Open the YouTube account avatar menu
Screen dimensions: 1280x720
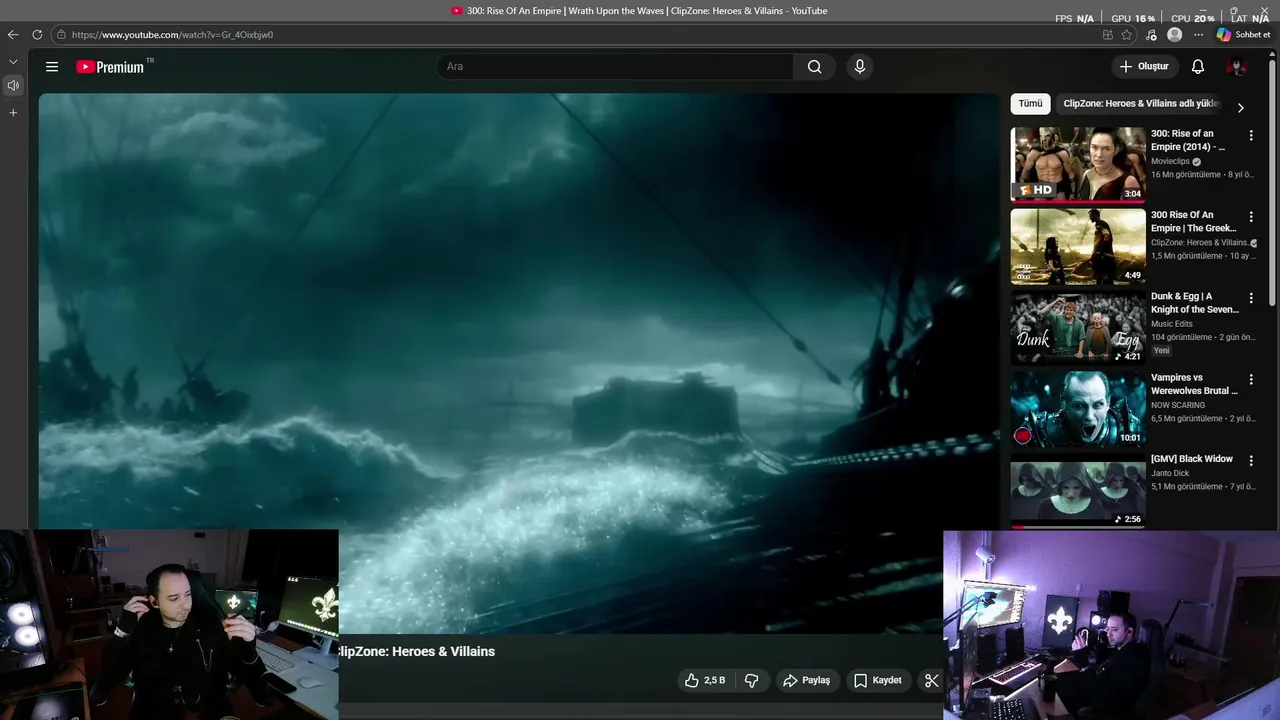pos(1238,67)
